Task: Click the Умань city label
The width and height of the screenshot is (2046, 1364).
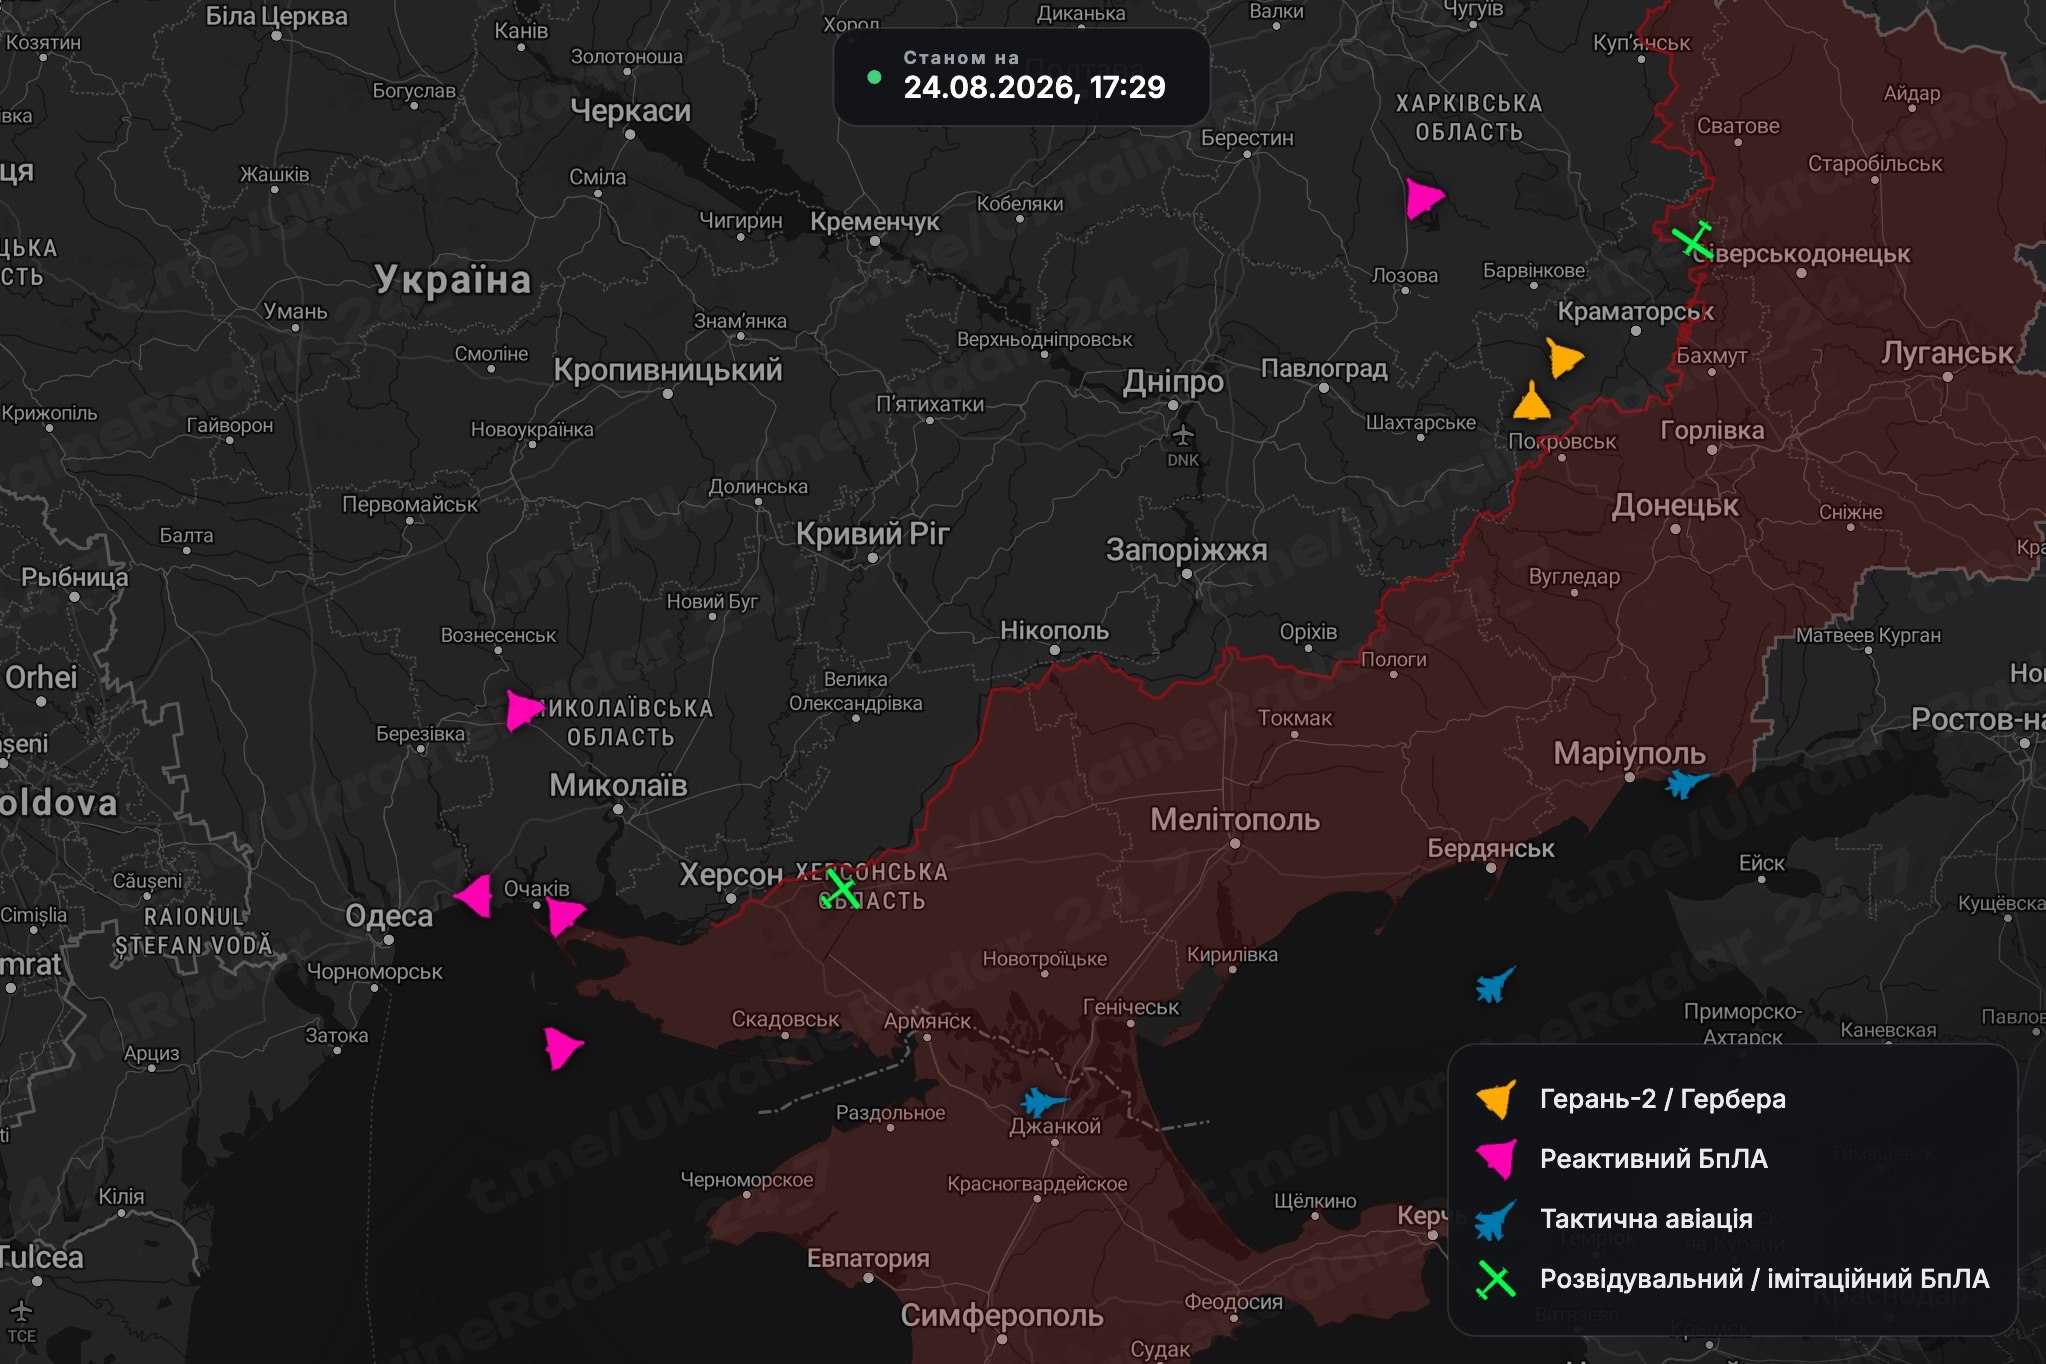Action: point(295,311)
